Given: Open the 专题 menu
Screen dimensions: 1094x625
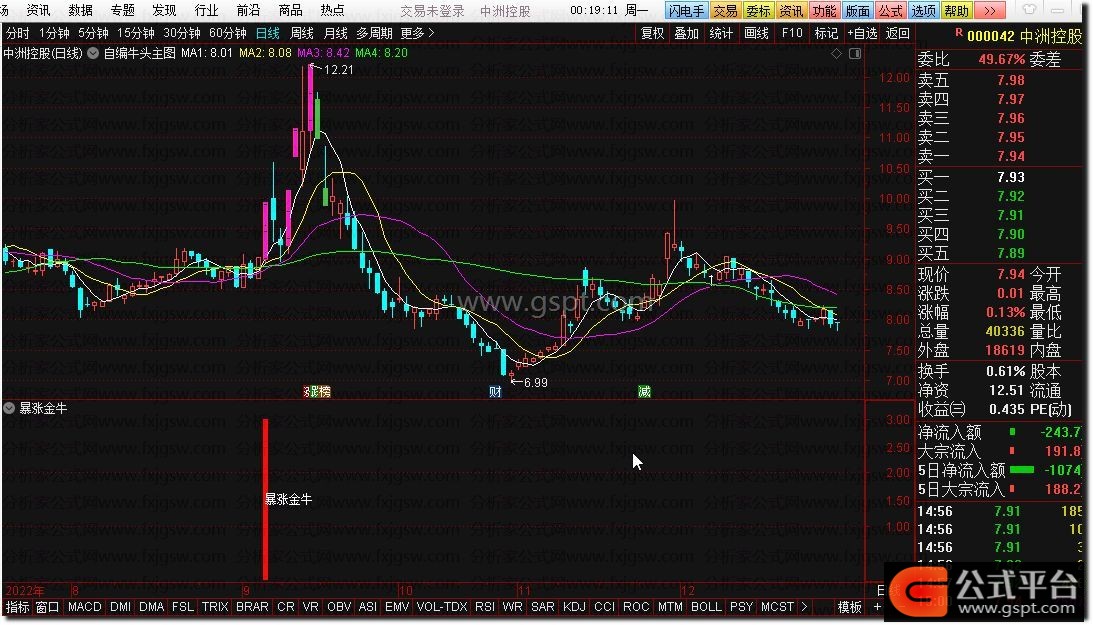Looking at the screenshot, I should click(122, 10).
